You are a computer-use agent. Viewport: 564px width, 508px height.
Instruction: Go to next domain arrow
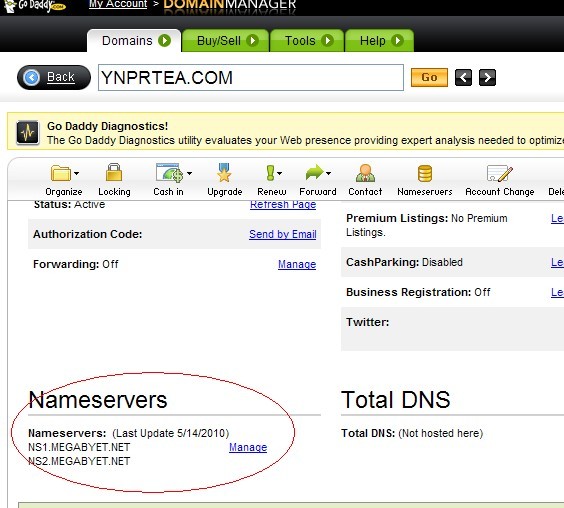pyautogui.click(x=487, y=77)
